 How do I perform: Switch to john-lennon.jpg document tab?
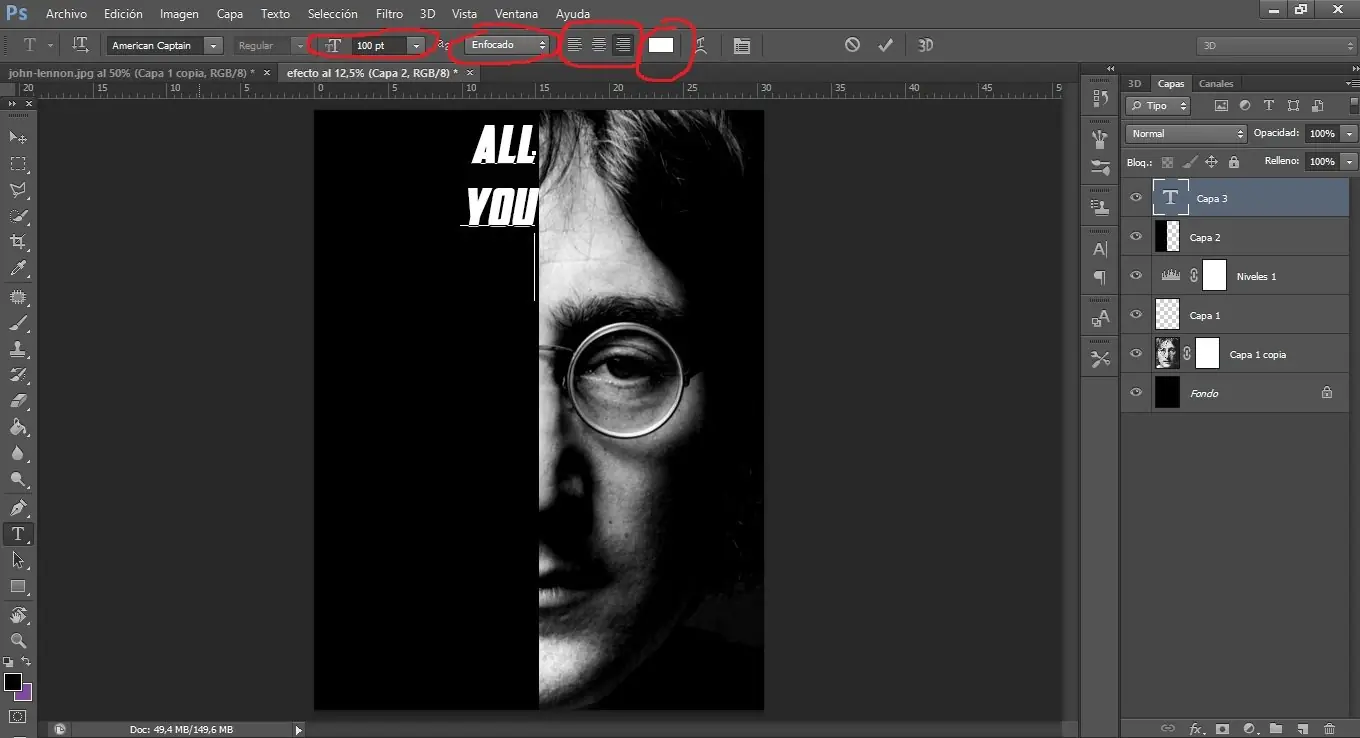tap(129, 73)
